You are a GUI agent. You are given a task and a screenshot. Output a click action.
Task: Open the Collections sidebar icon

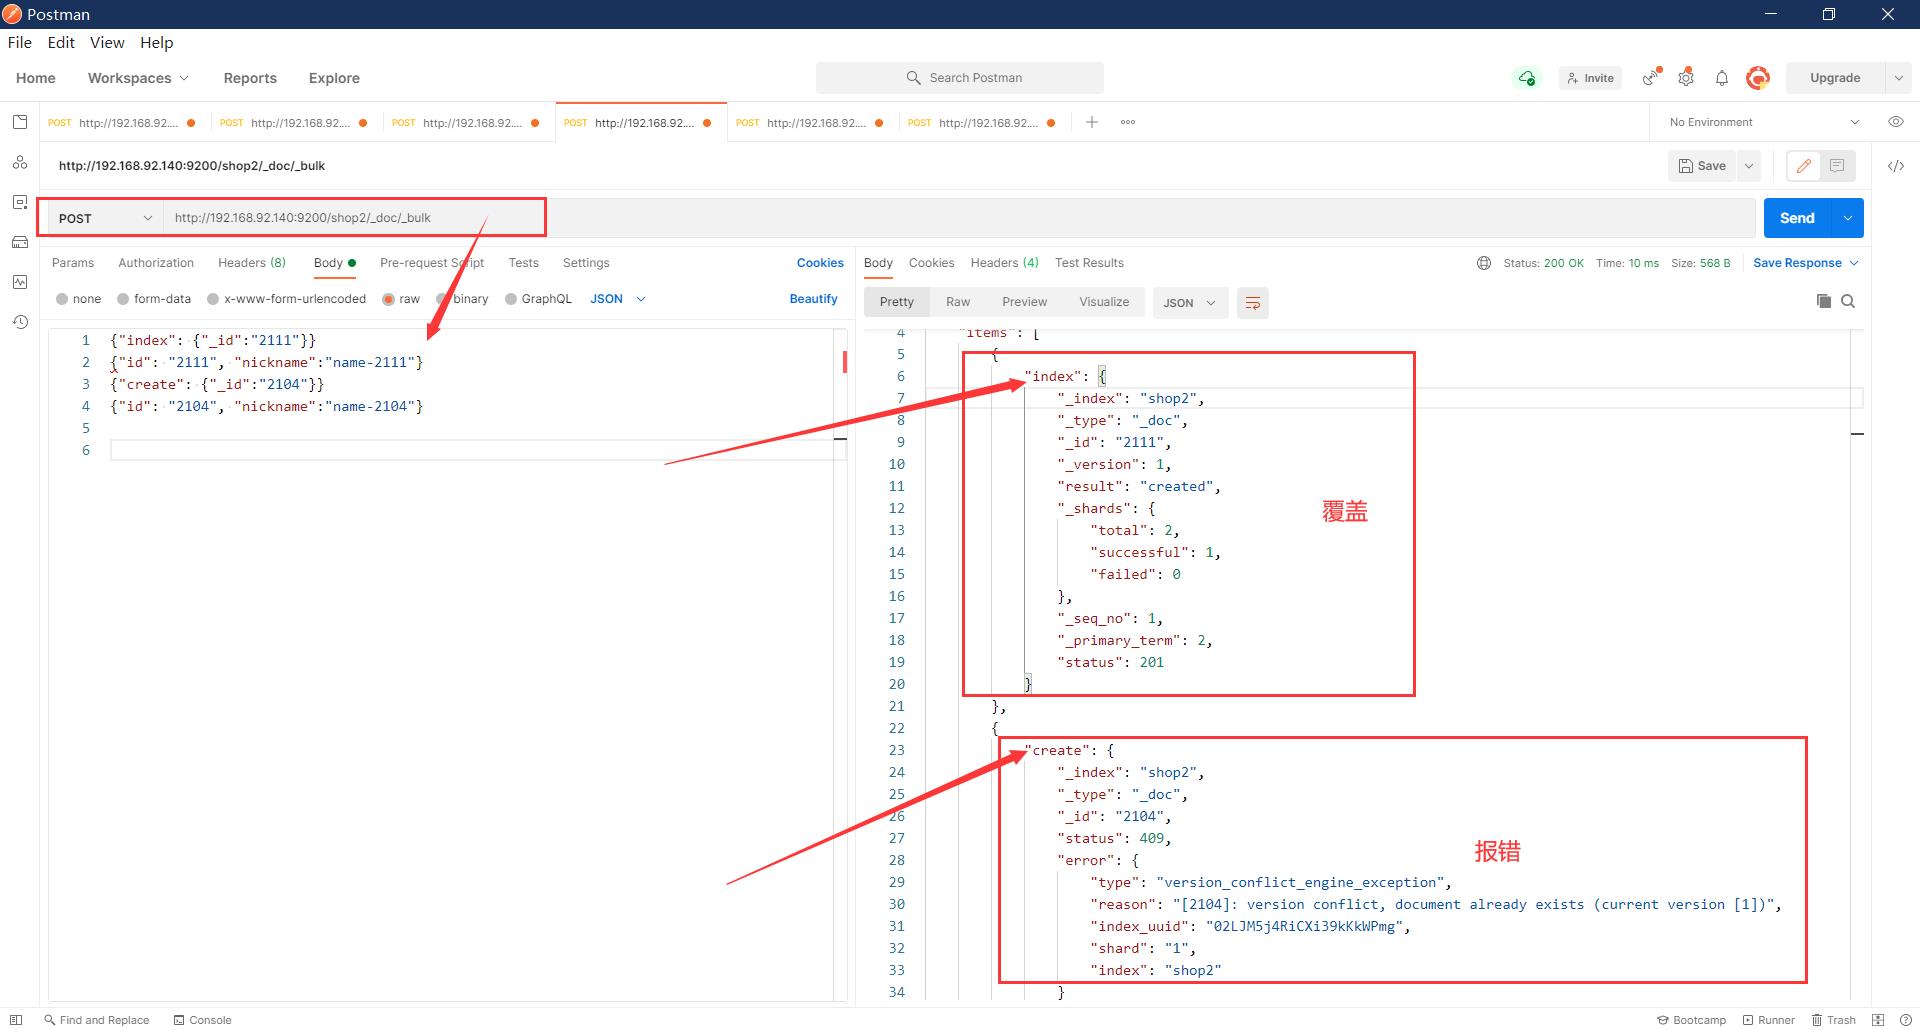pos(20,122)
